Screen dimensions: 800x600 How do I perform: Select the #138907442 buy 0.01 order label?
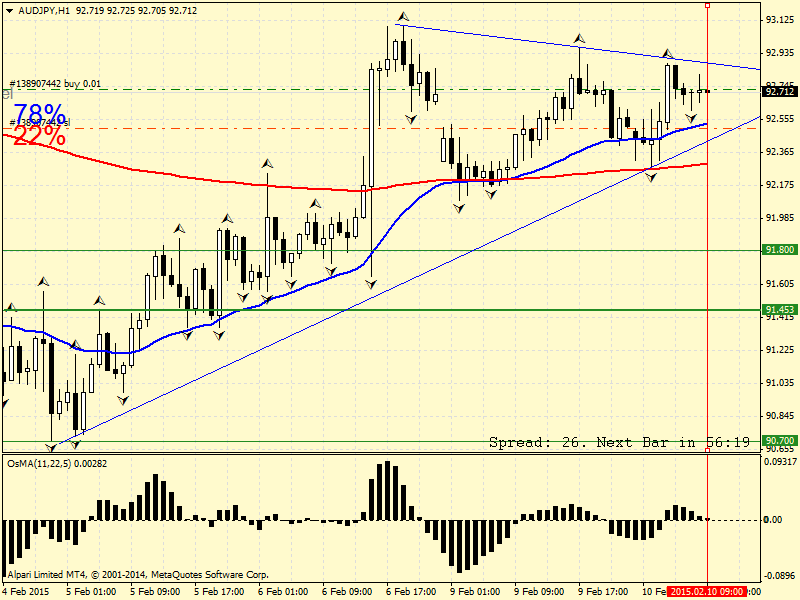55,84
